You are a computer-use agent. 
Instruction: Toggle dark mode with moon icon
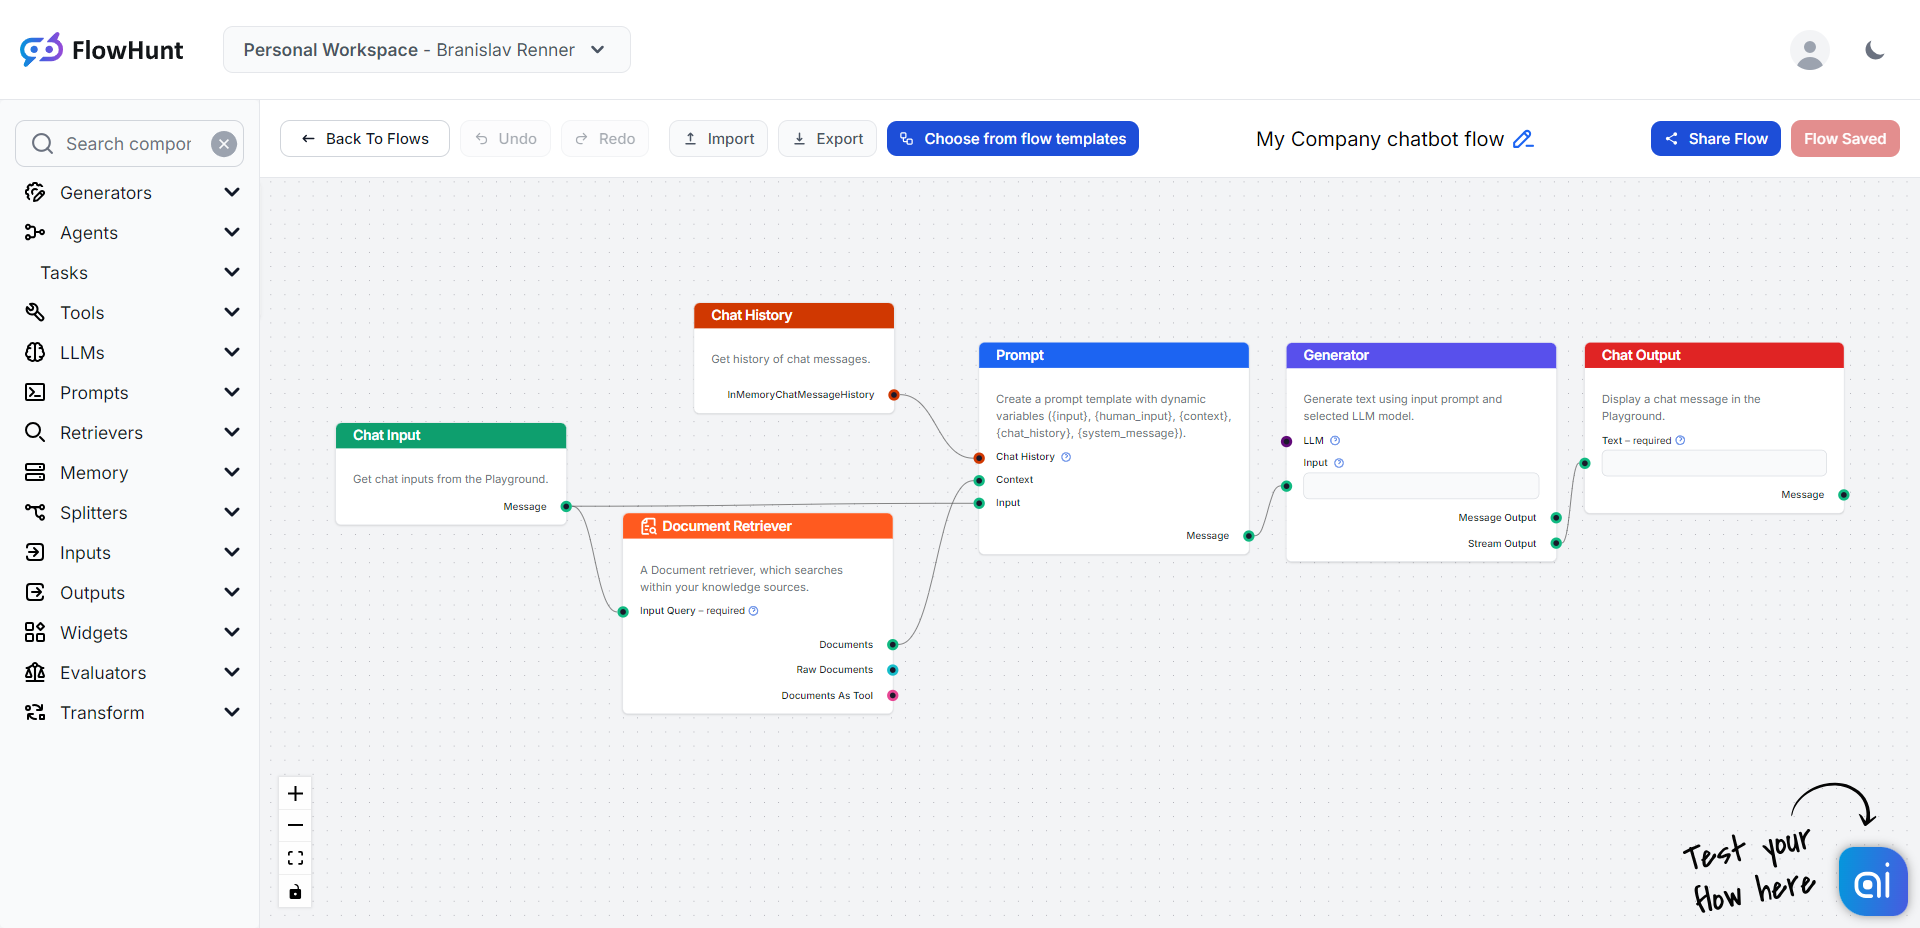click(x=1875, y=50)
